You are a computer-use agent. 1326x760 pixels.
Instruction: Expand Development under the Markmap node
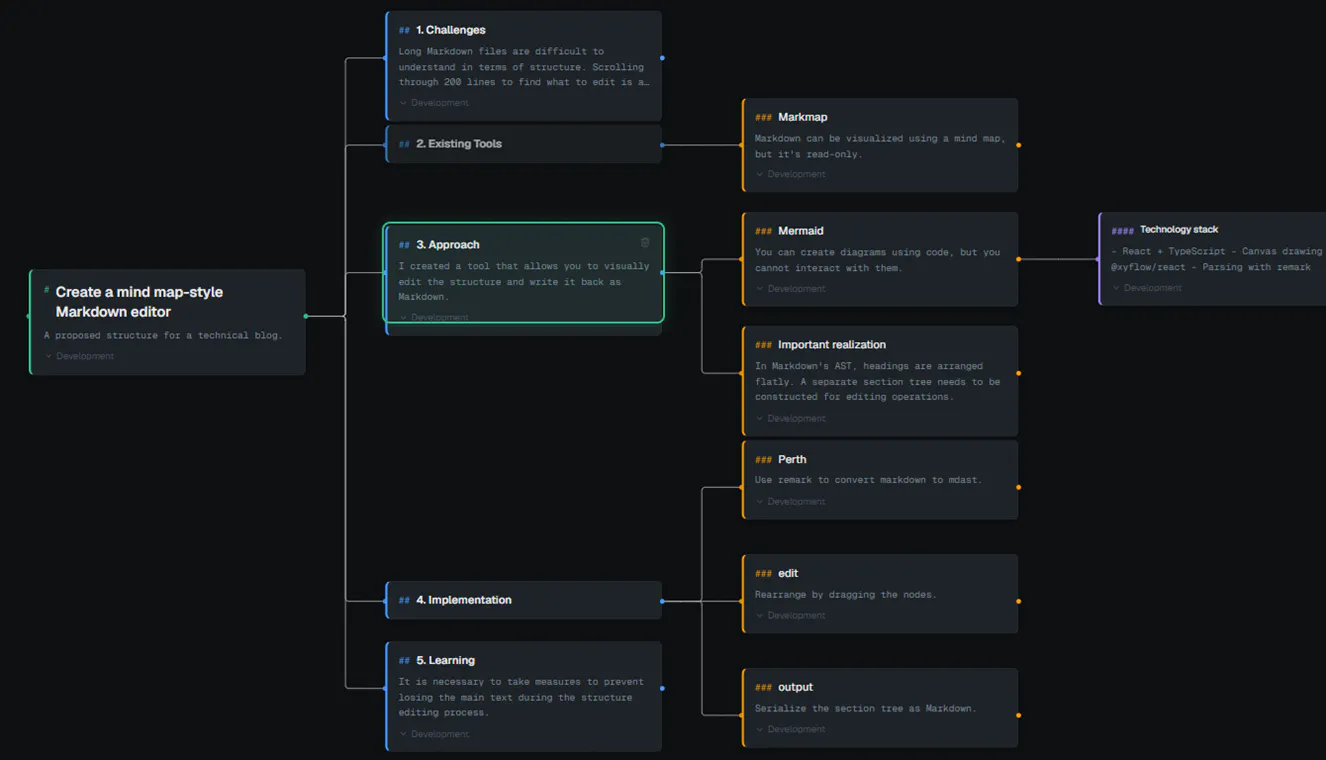pyautogui.click(x=791, y=174)
